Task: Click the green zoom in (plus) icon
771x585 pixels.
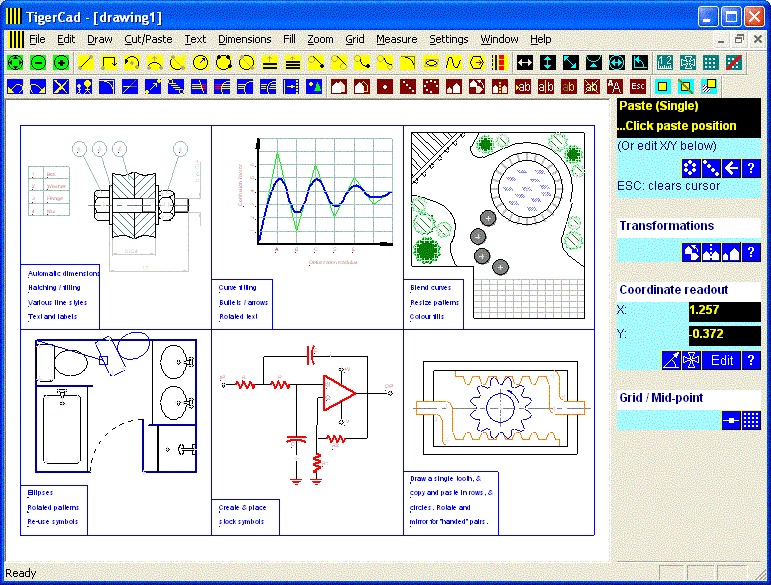Action: point(61,63)
